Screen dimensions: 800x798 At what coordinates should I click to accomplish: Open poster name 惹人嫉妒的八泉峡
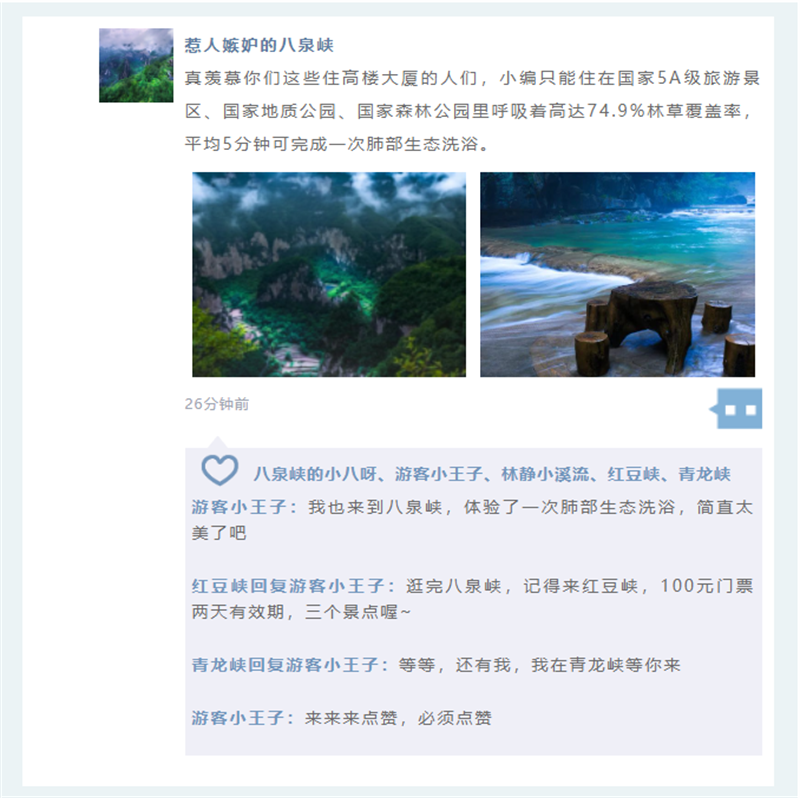[x=259, y=45]
